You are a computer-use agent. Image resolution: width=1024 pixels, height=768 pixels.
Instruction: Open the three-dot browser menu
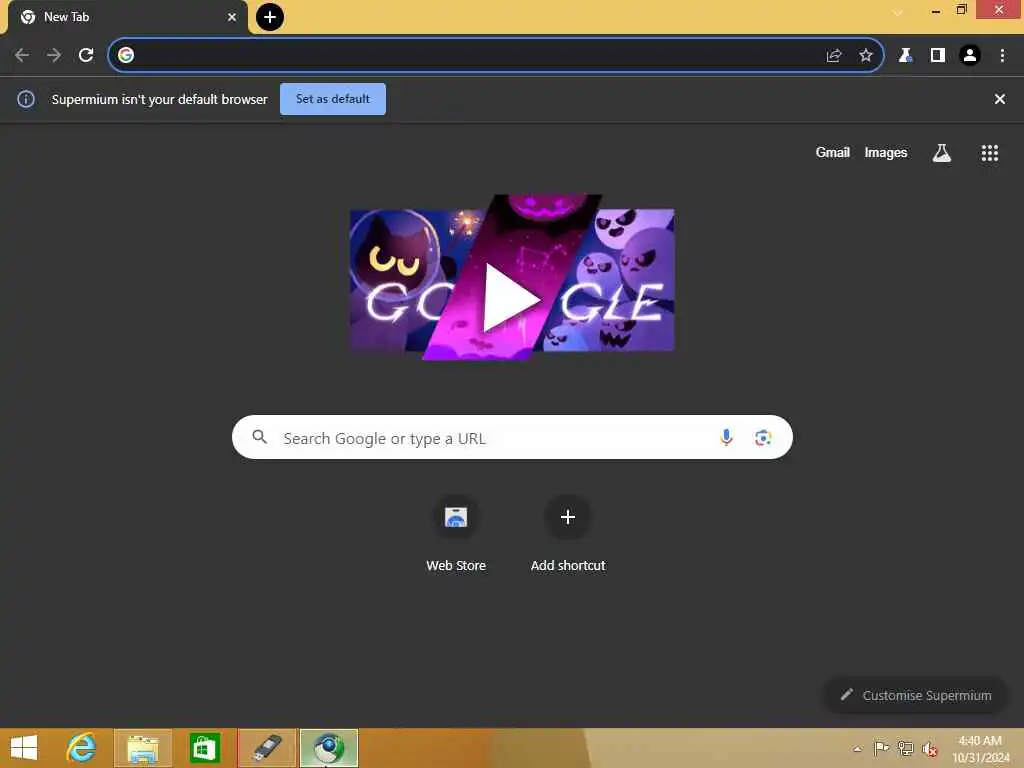tap(1002, 56)
